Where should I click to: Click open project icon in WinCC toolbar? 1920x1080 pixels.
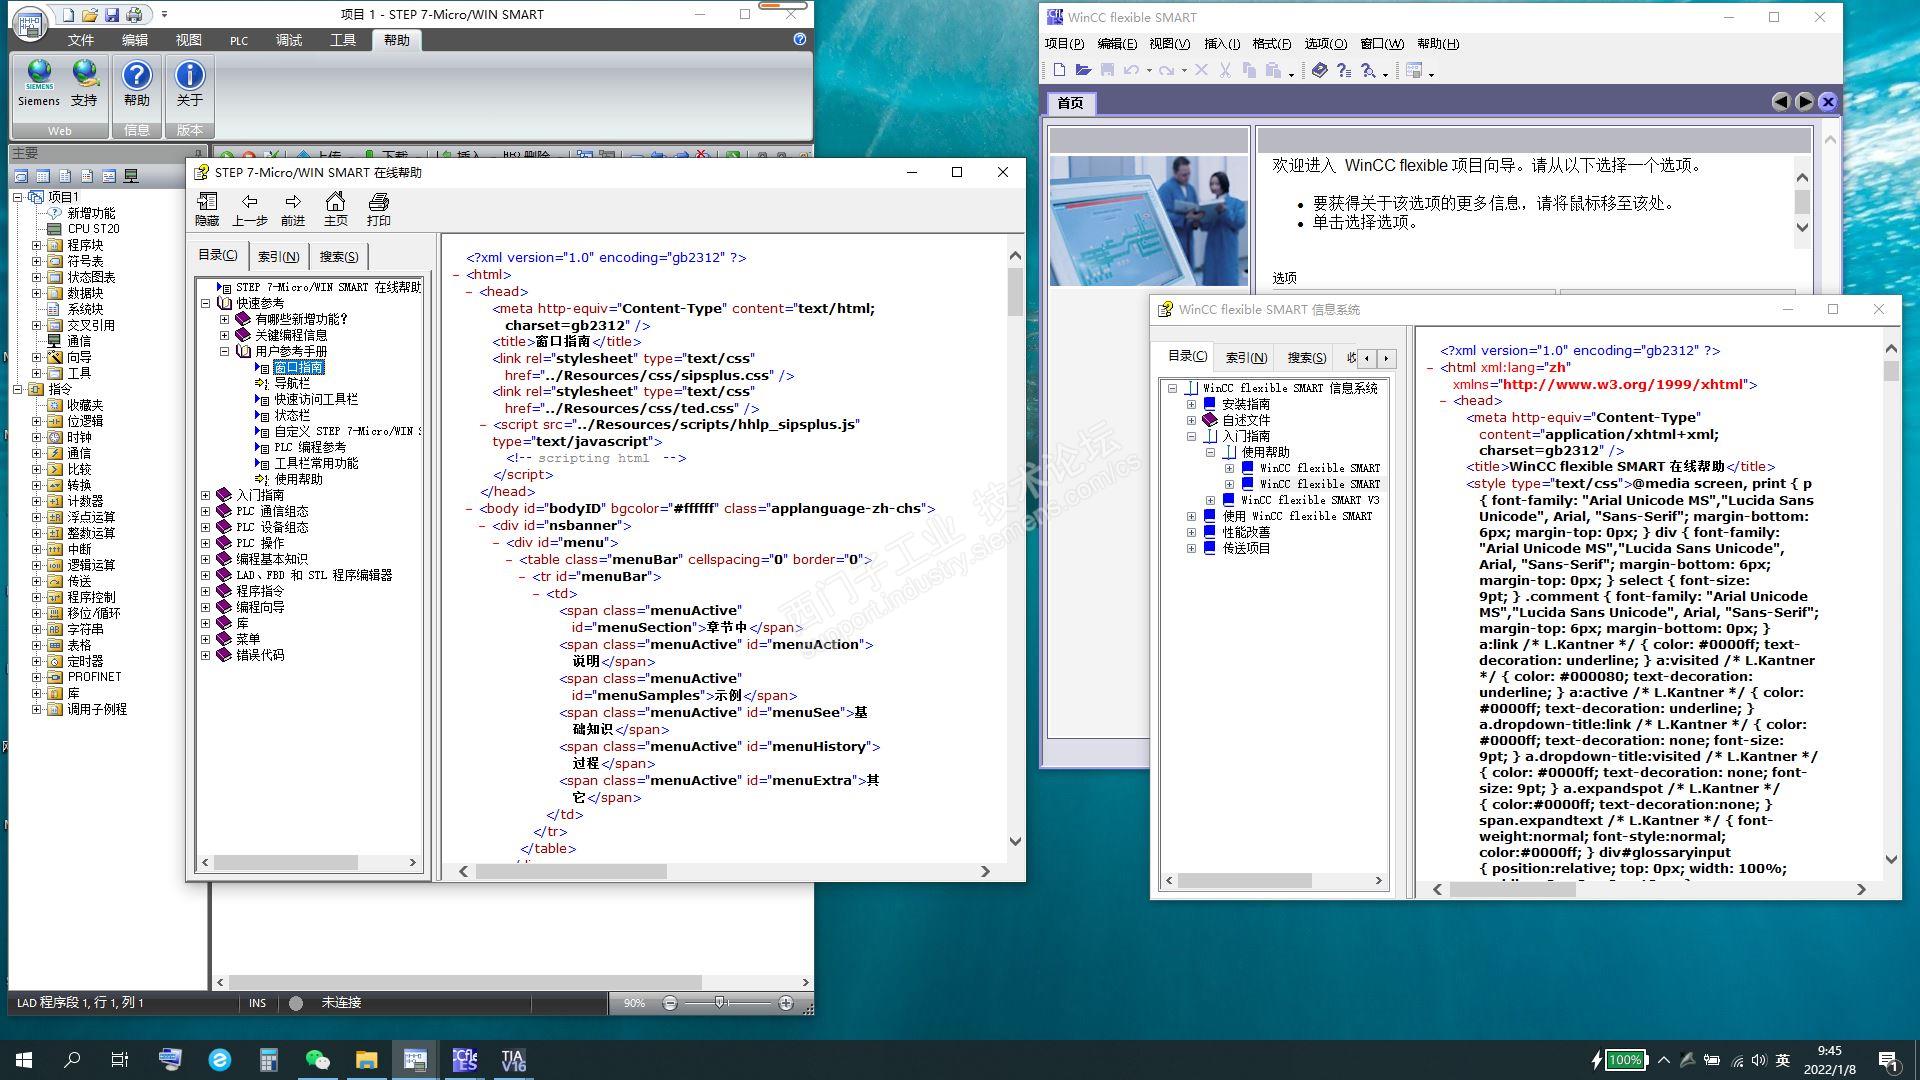click(1083, 70)
